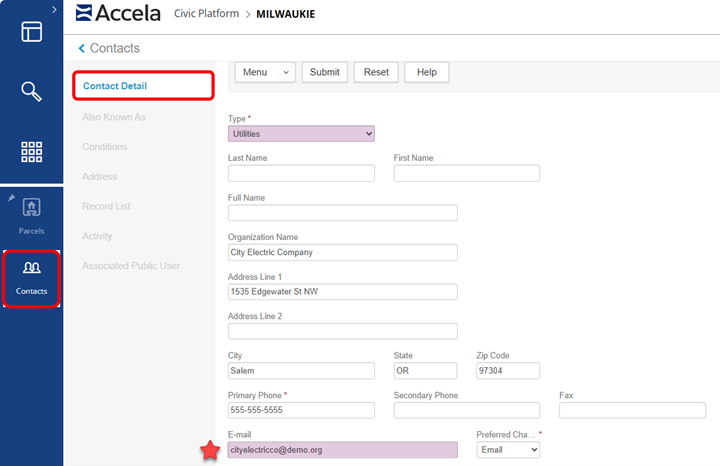Click the E-mail input field
Viewport: 720px width, 466px height.
click(x=342, y=450)
